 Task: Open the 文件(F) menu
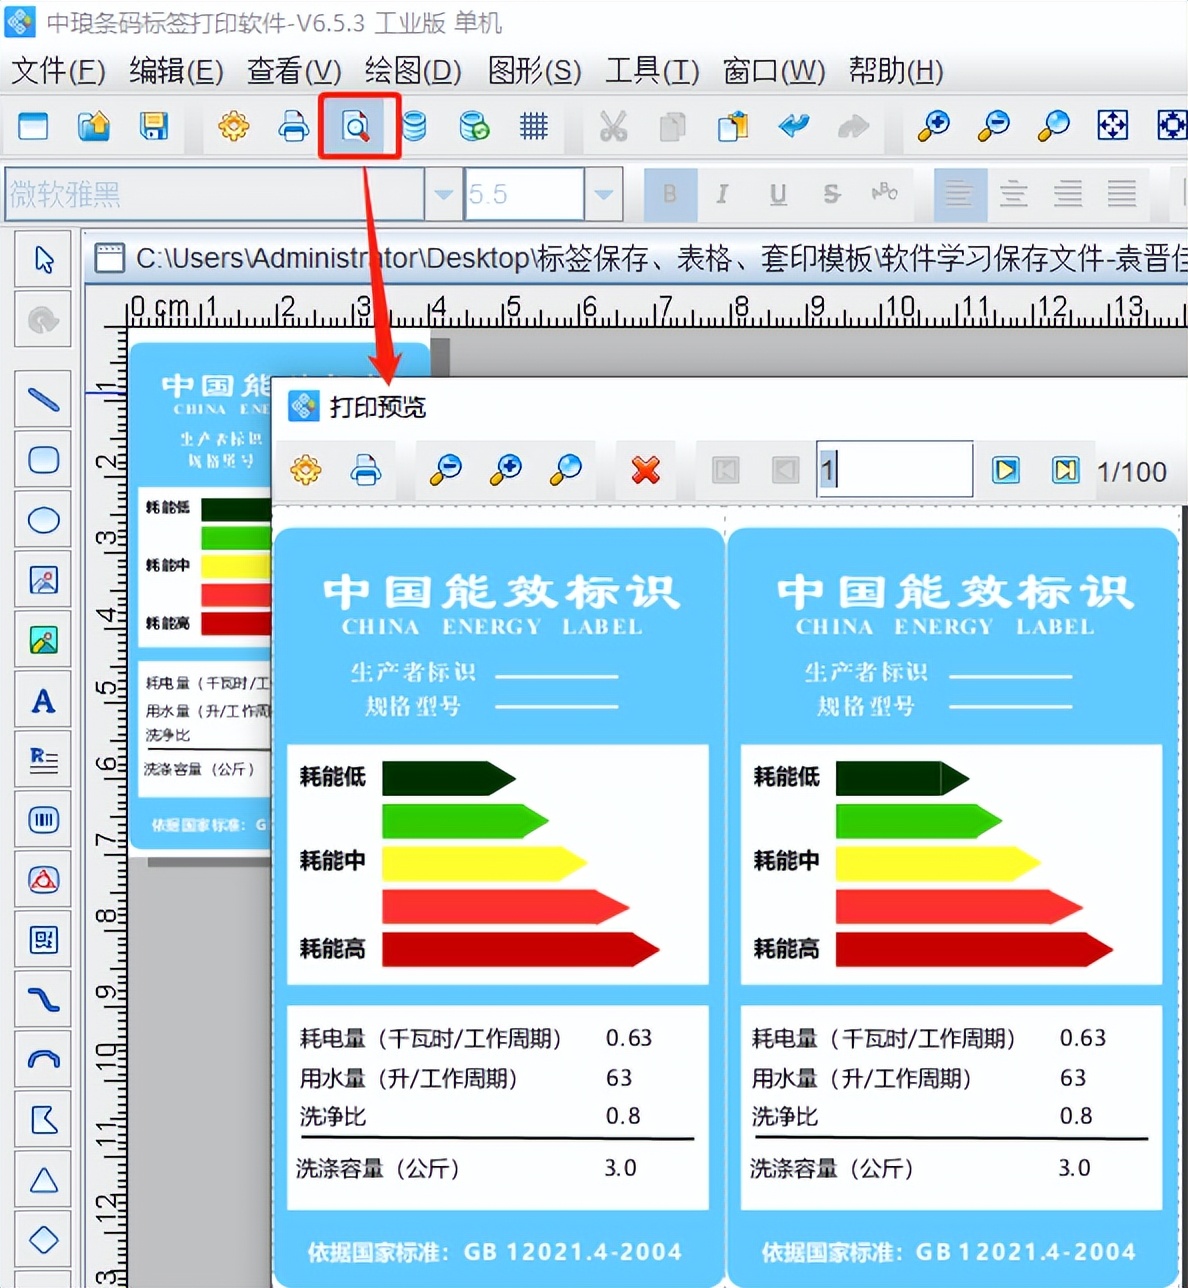tap(58, 71)
